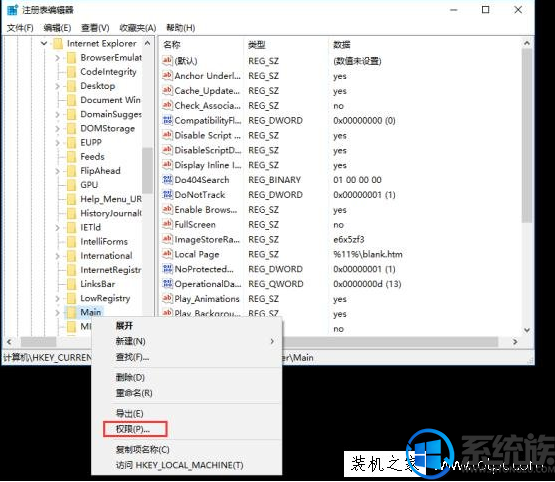The image size is (555, 482).
Task: Click string icon of Play_Animations value
Action: click(167, 298)
